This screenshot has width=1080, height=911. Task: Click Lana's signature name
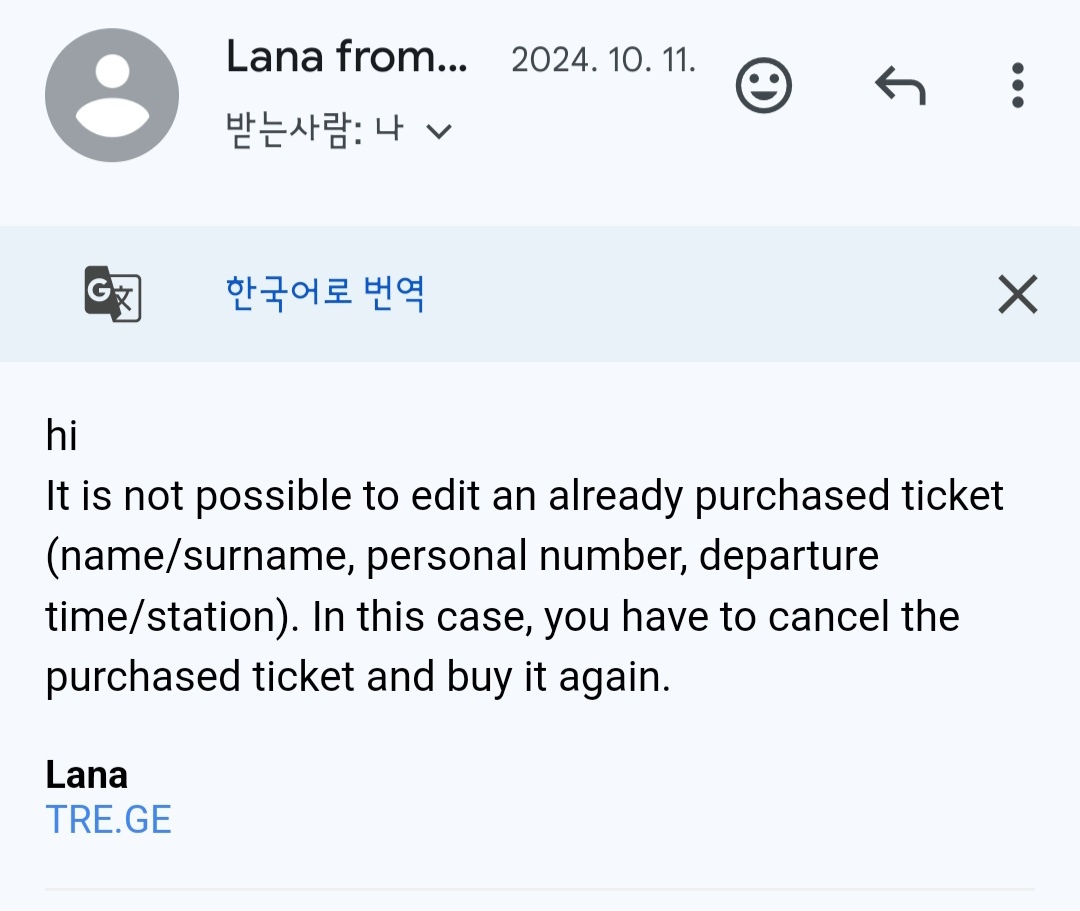click(x=85, y=774)
